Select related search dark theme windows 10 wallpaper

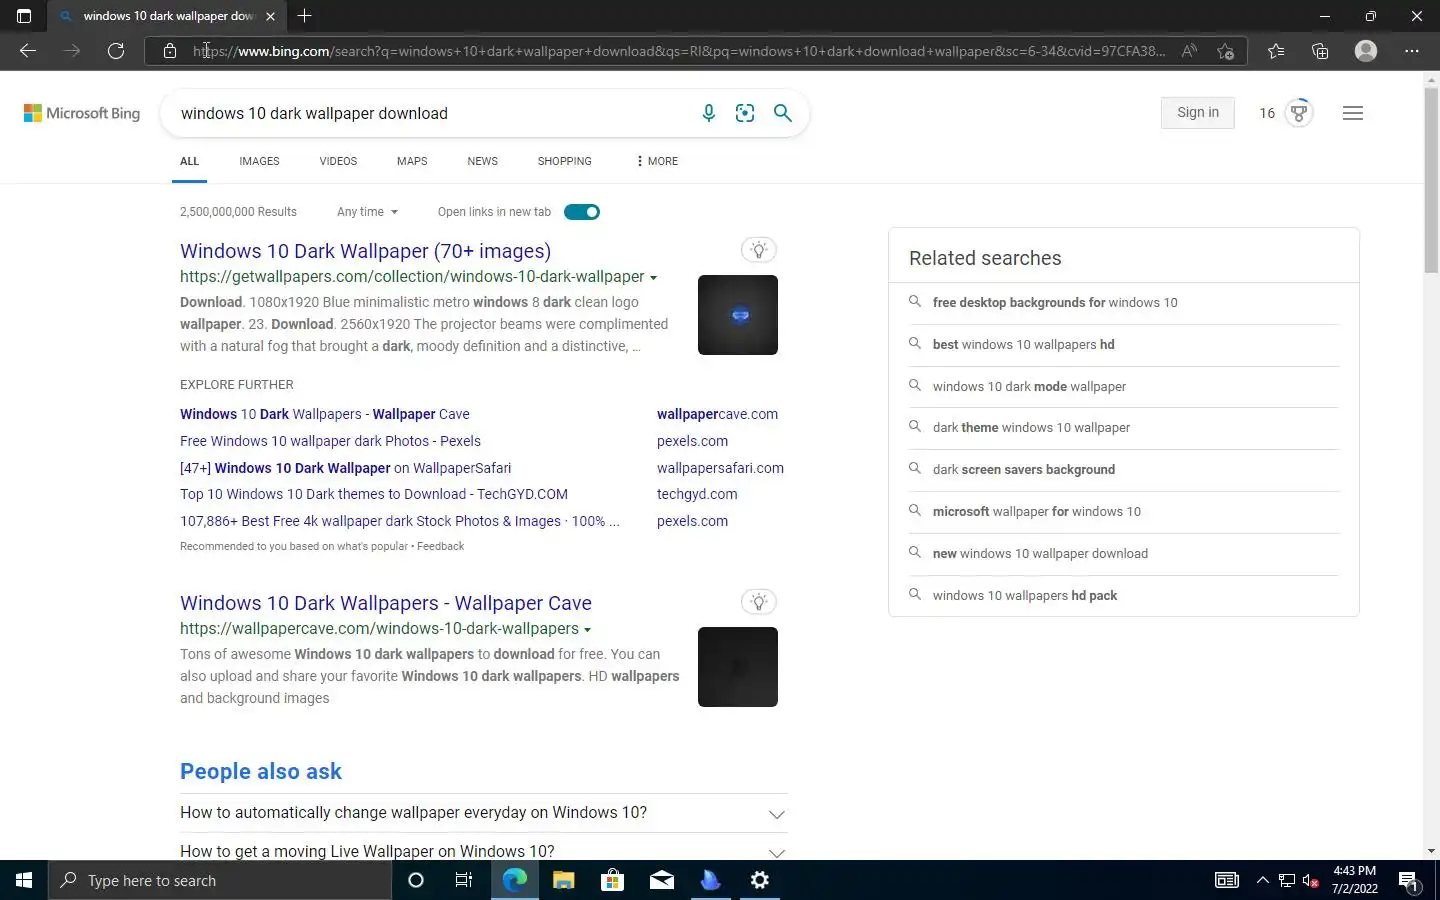(x=1031, y=427)
